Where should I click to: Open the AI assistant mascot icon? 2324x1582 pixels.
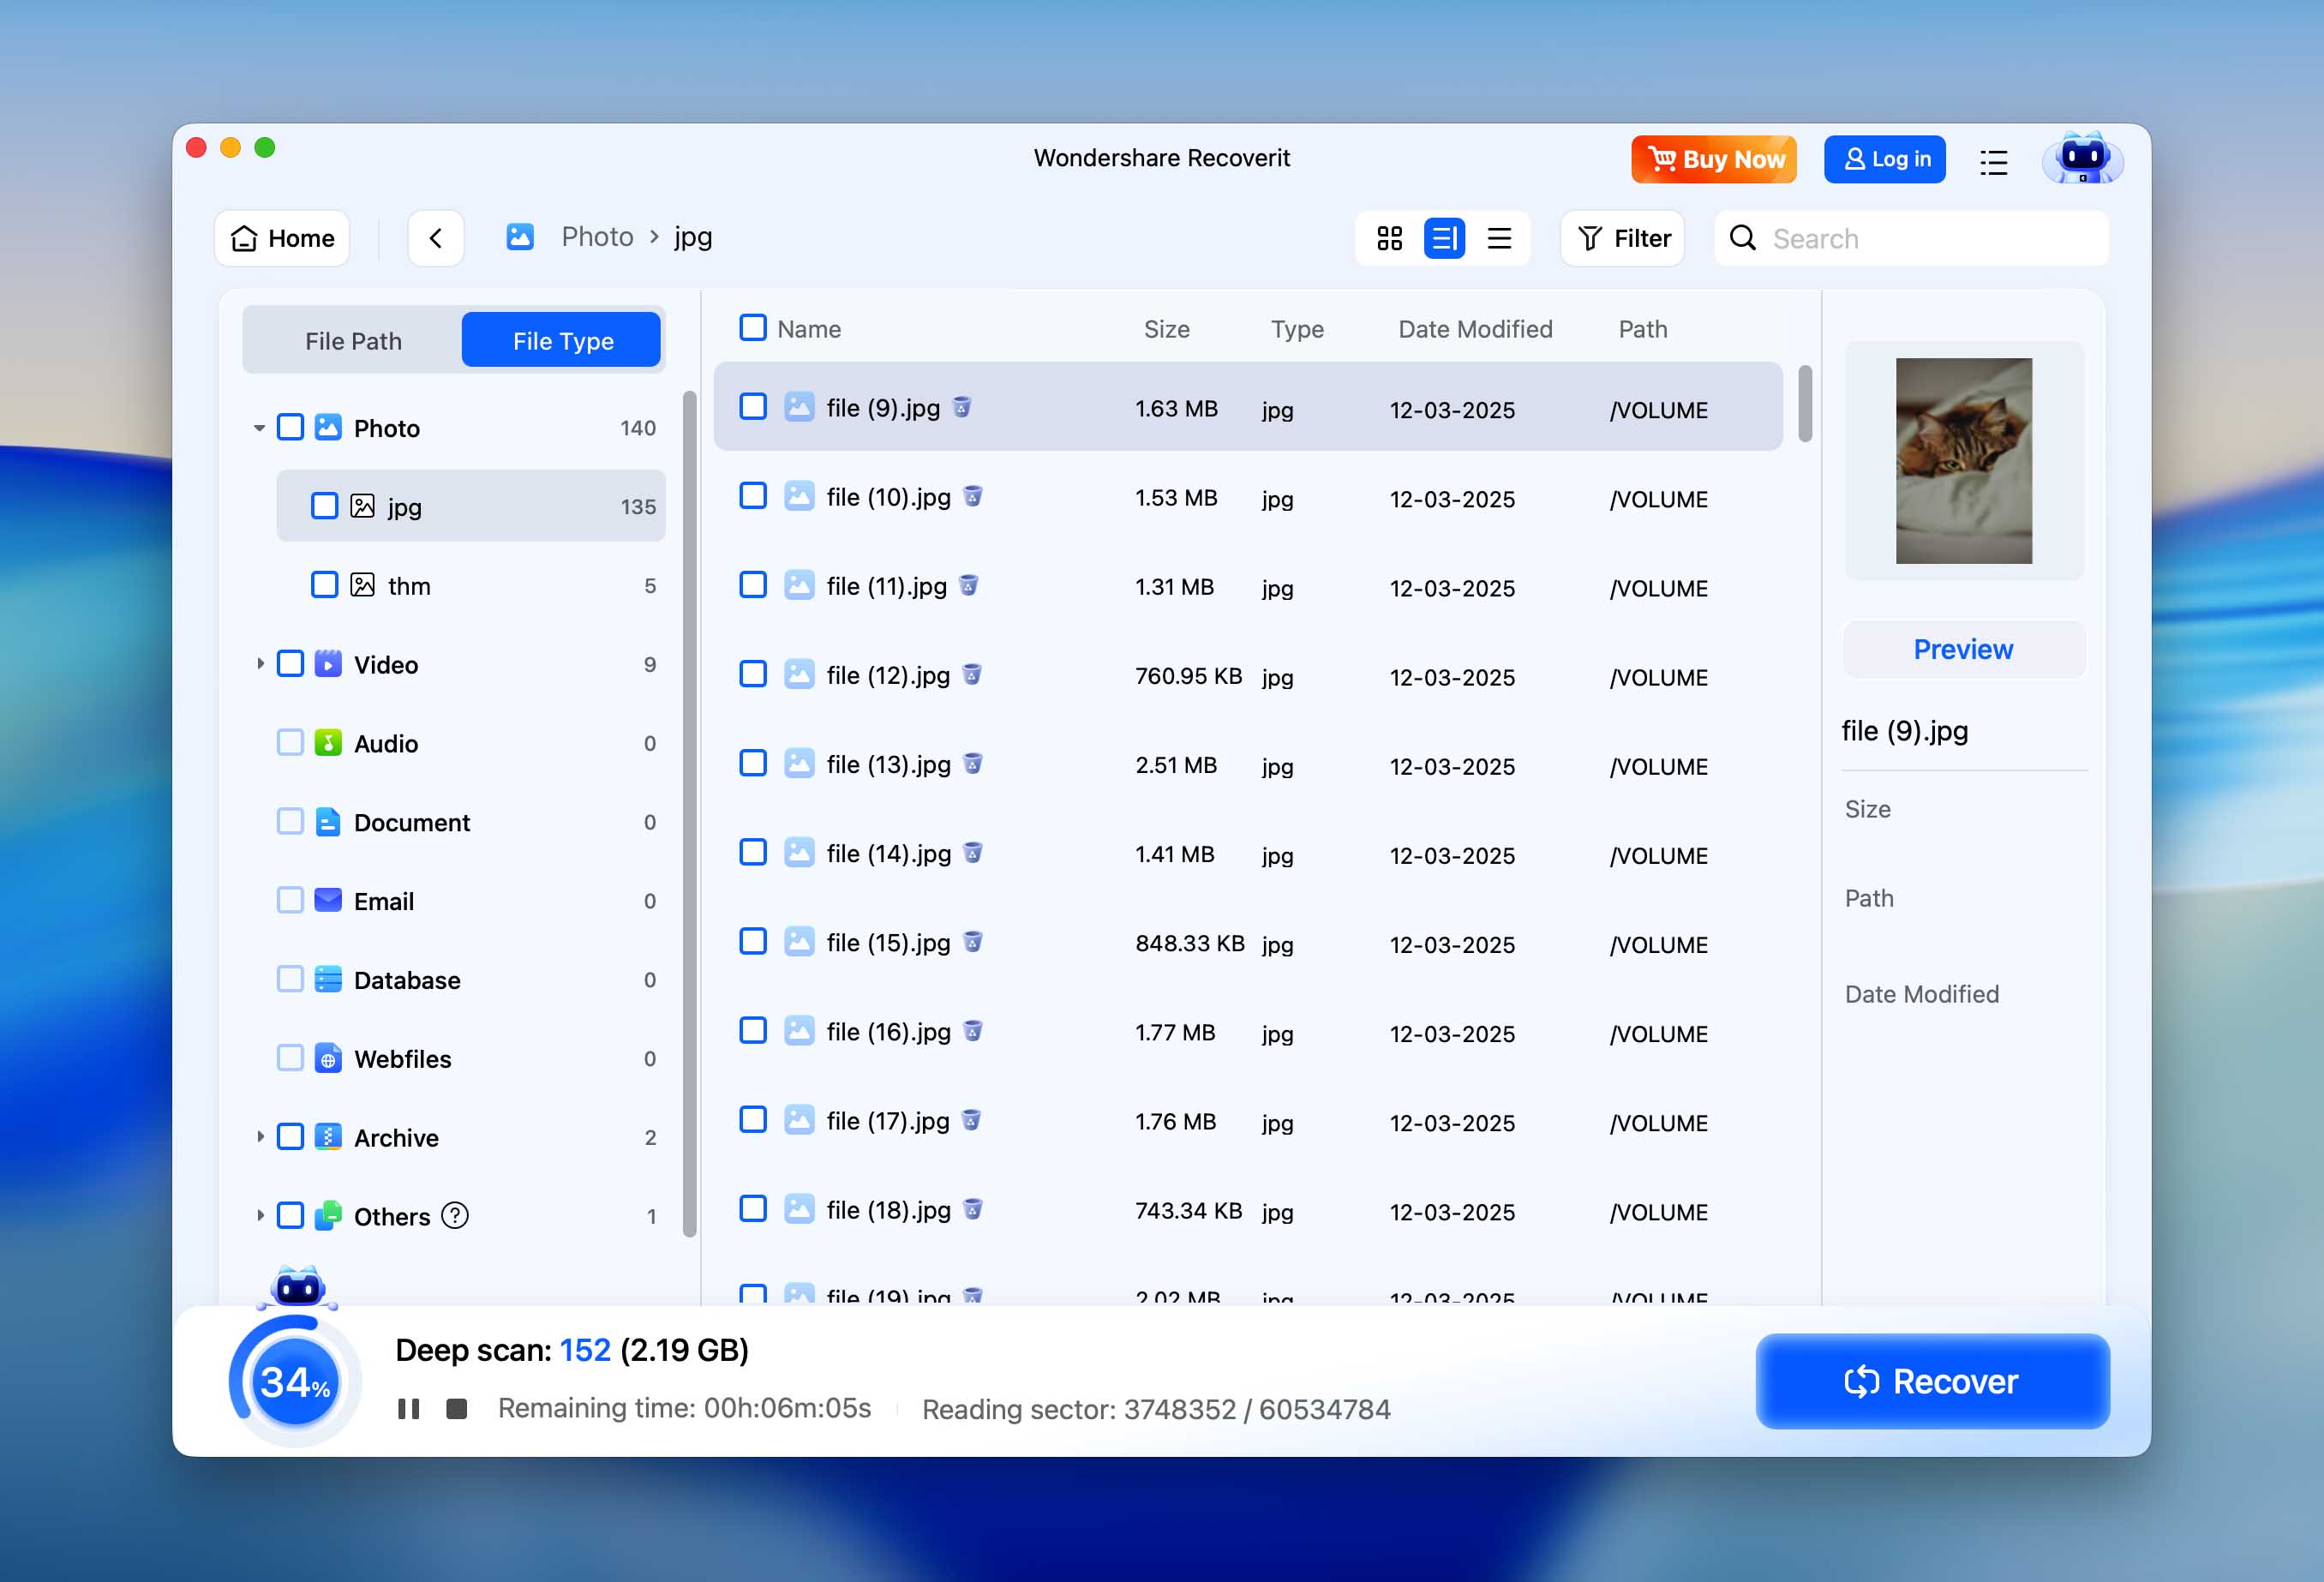2082,158
